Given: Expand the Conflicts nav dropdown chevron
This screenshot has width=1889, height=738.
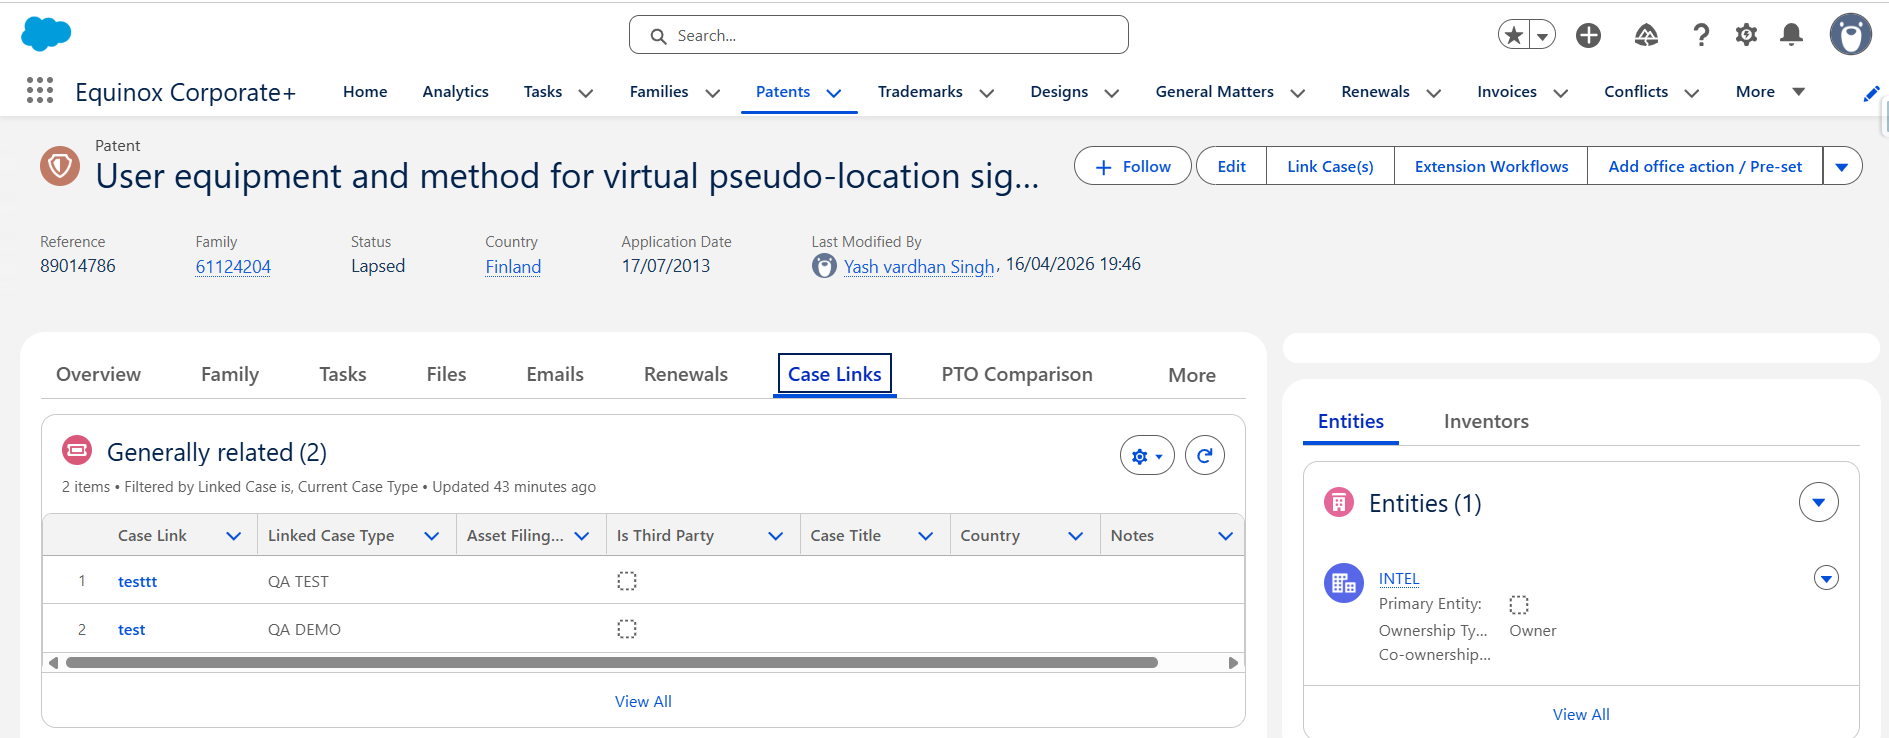Looking at the screenshot, I should pyautogui.click(x=1692, y=93).
